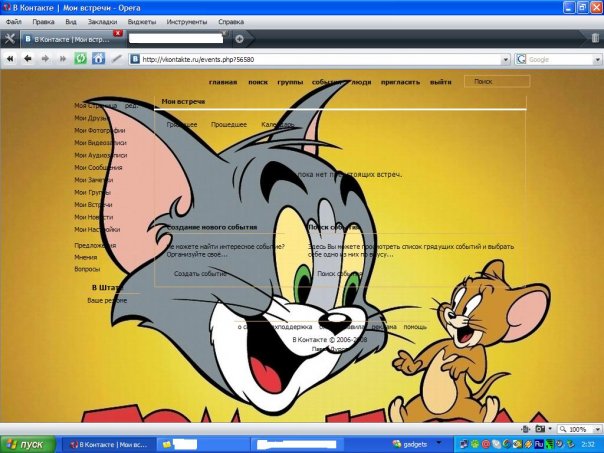Open Мнения in sidebar
Screen dimensions: 604x453
(86, 257)
